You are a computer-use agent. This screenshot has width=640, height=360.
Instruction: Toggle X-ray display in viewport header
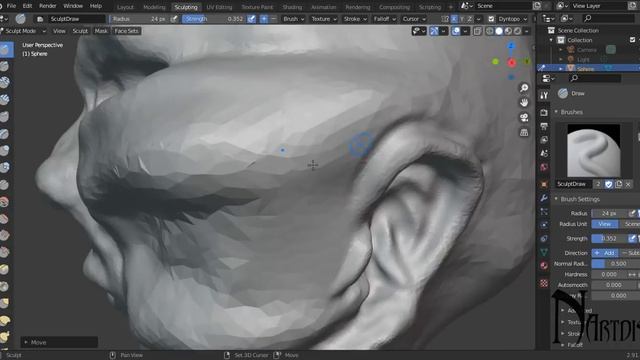(478, 31)
